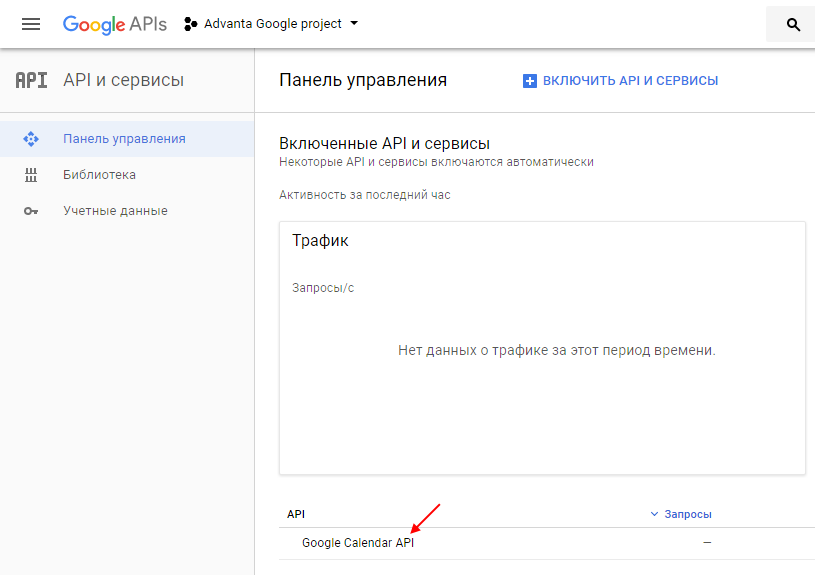Toggle sort arrow on Запросы column
The height and width of the screenshot is (575, 815).
655,514
